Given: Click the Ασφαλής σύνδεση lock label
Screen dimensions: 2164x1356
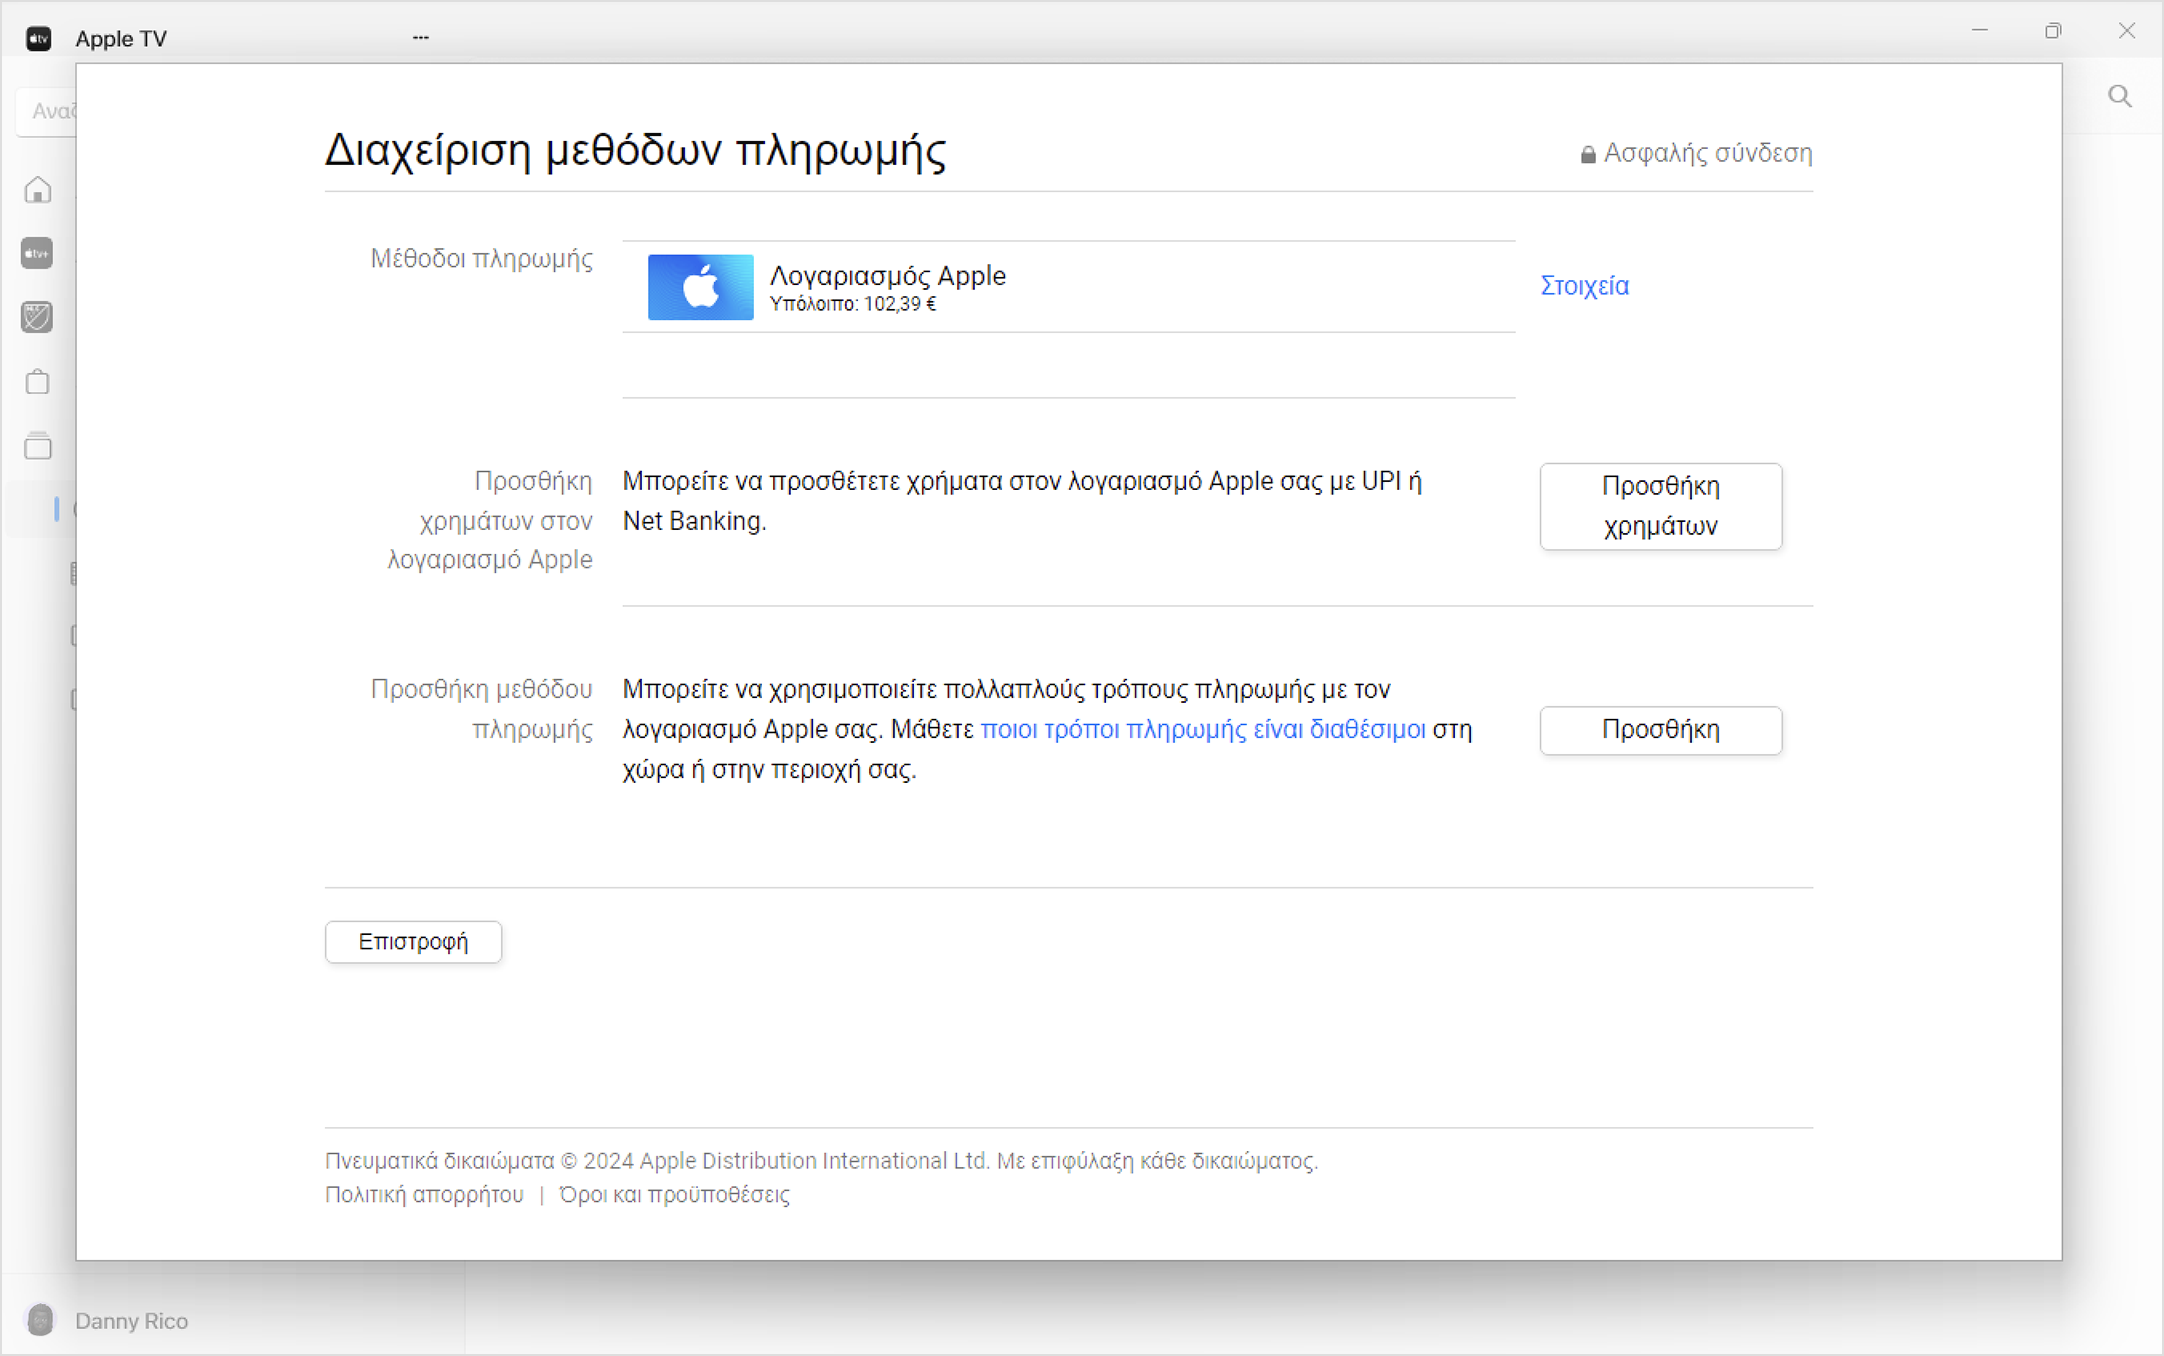Looking at the screenshot, I should click(x=1696, y=153).
